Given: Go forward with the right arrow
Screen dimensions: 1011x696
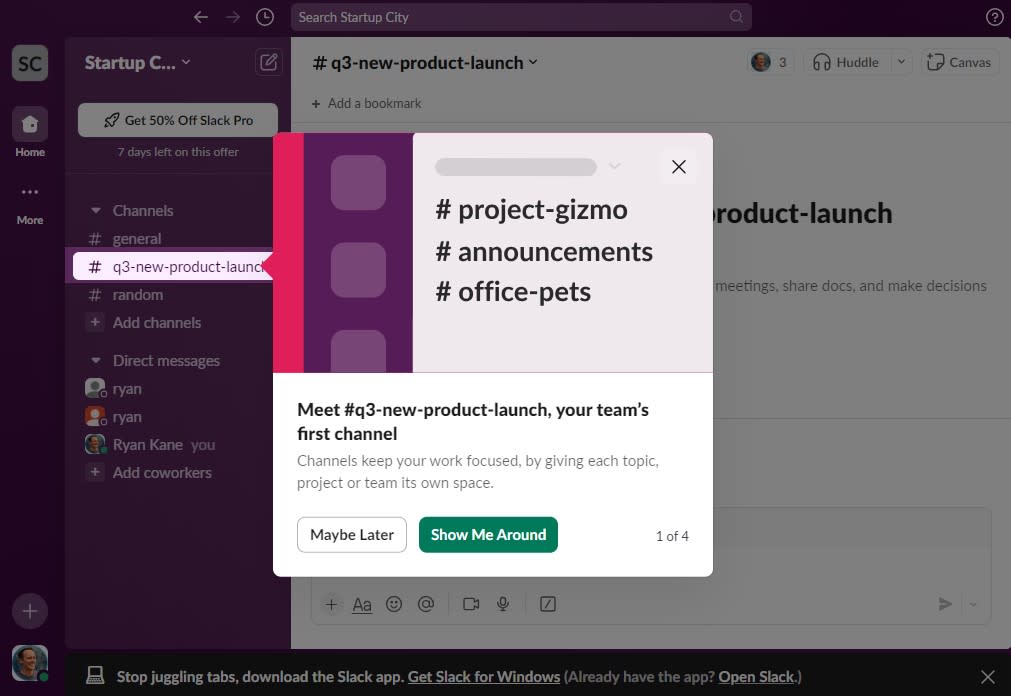Looking at the screenshot, I should [233, 17].
